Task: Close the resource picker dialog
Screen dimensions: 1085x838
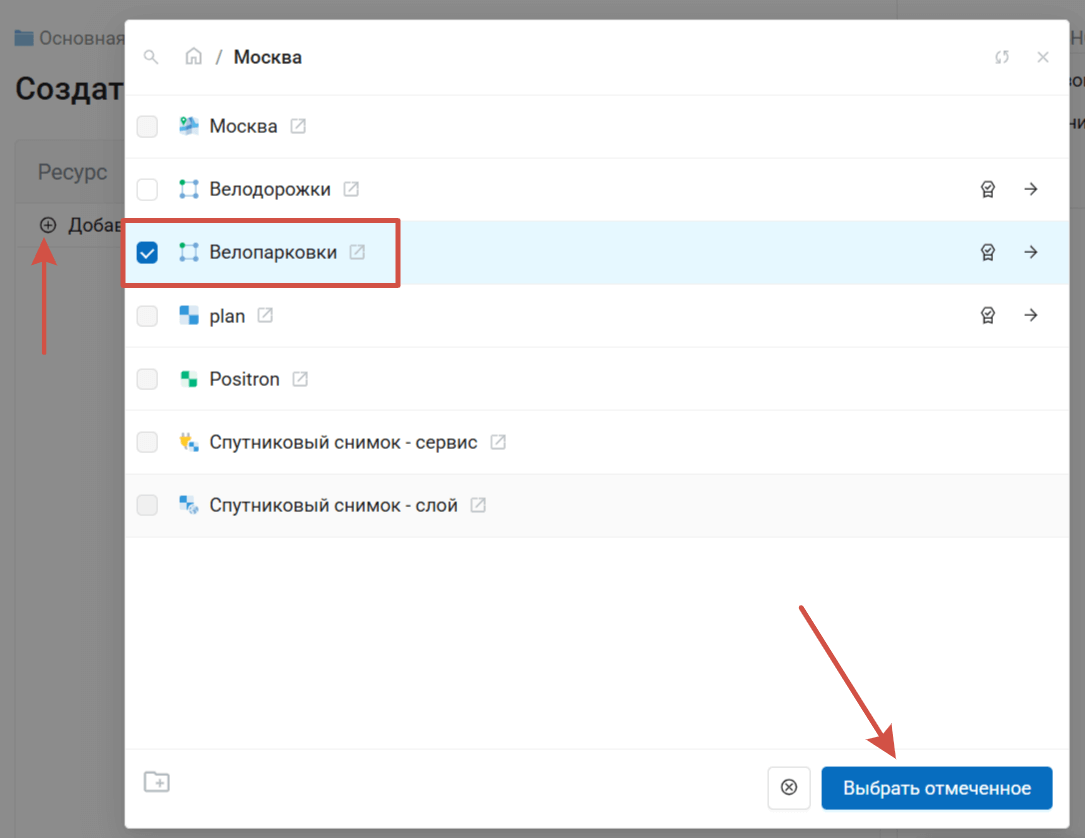Action: pos(1043,57)
